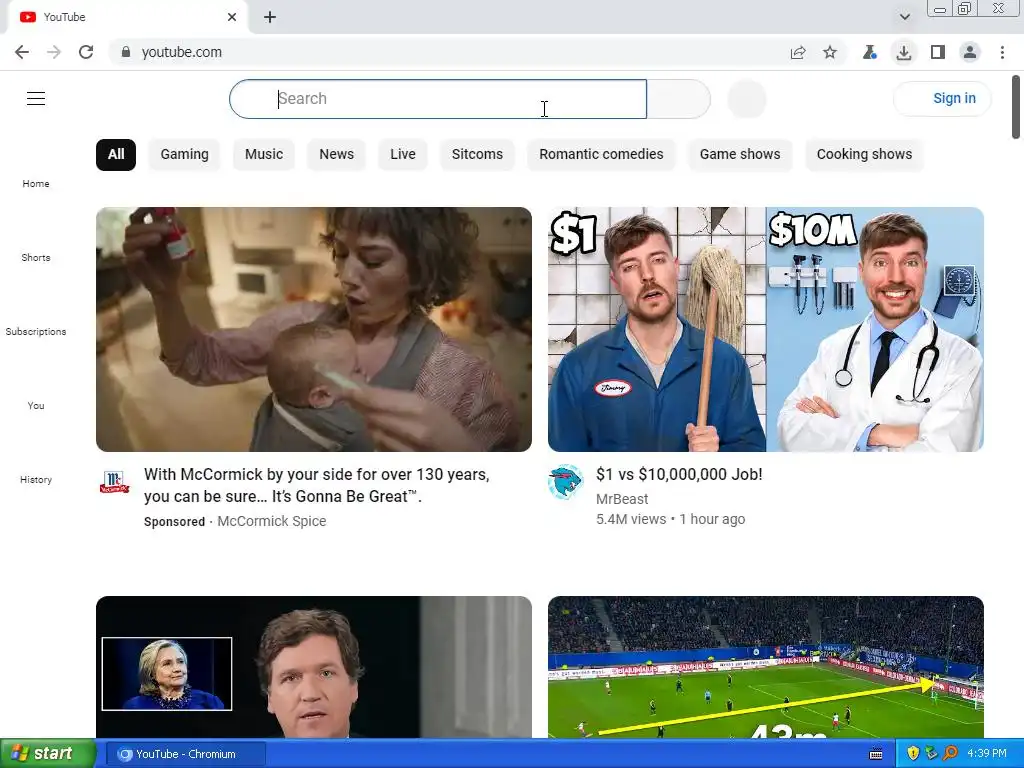
Task: Select the Music filter chip
Action: (x=264, y=155)
